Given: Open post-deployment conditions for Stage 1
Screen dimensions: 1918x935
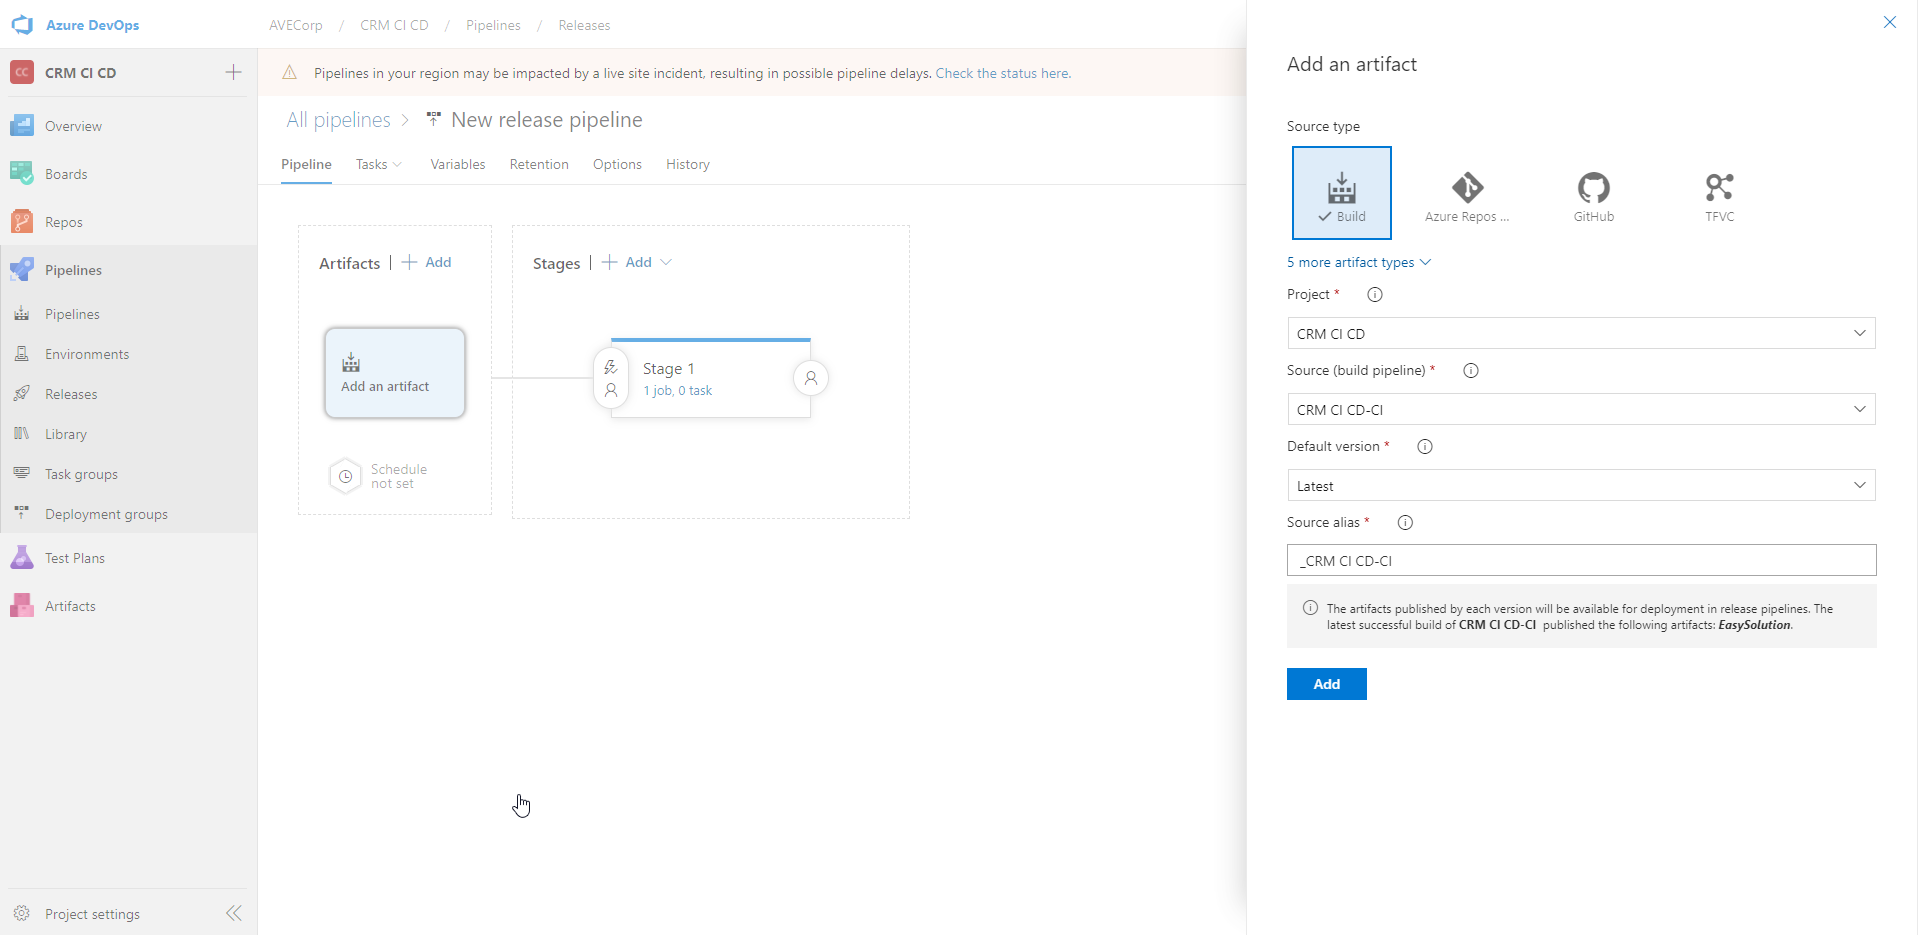Looking at the screenshot, I should point(811,378).
